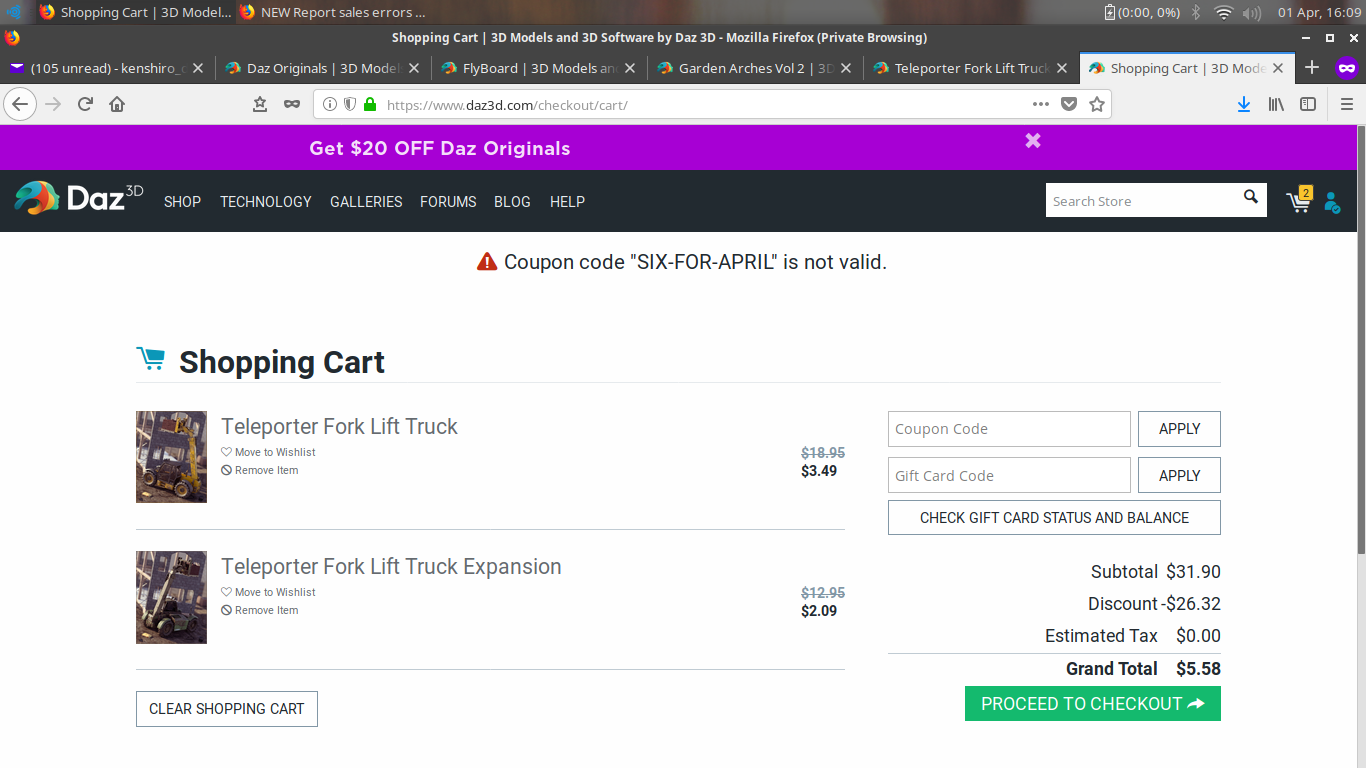Click PROCEED TO CHECKOUT button
This screenshot has width=1366, height=768.
click(x=1092, y=704)
